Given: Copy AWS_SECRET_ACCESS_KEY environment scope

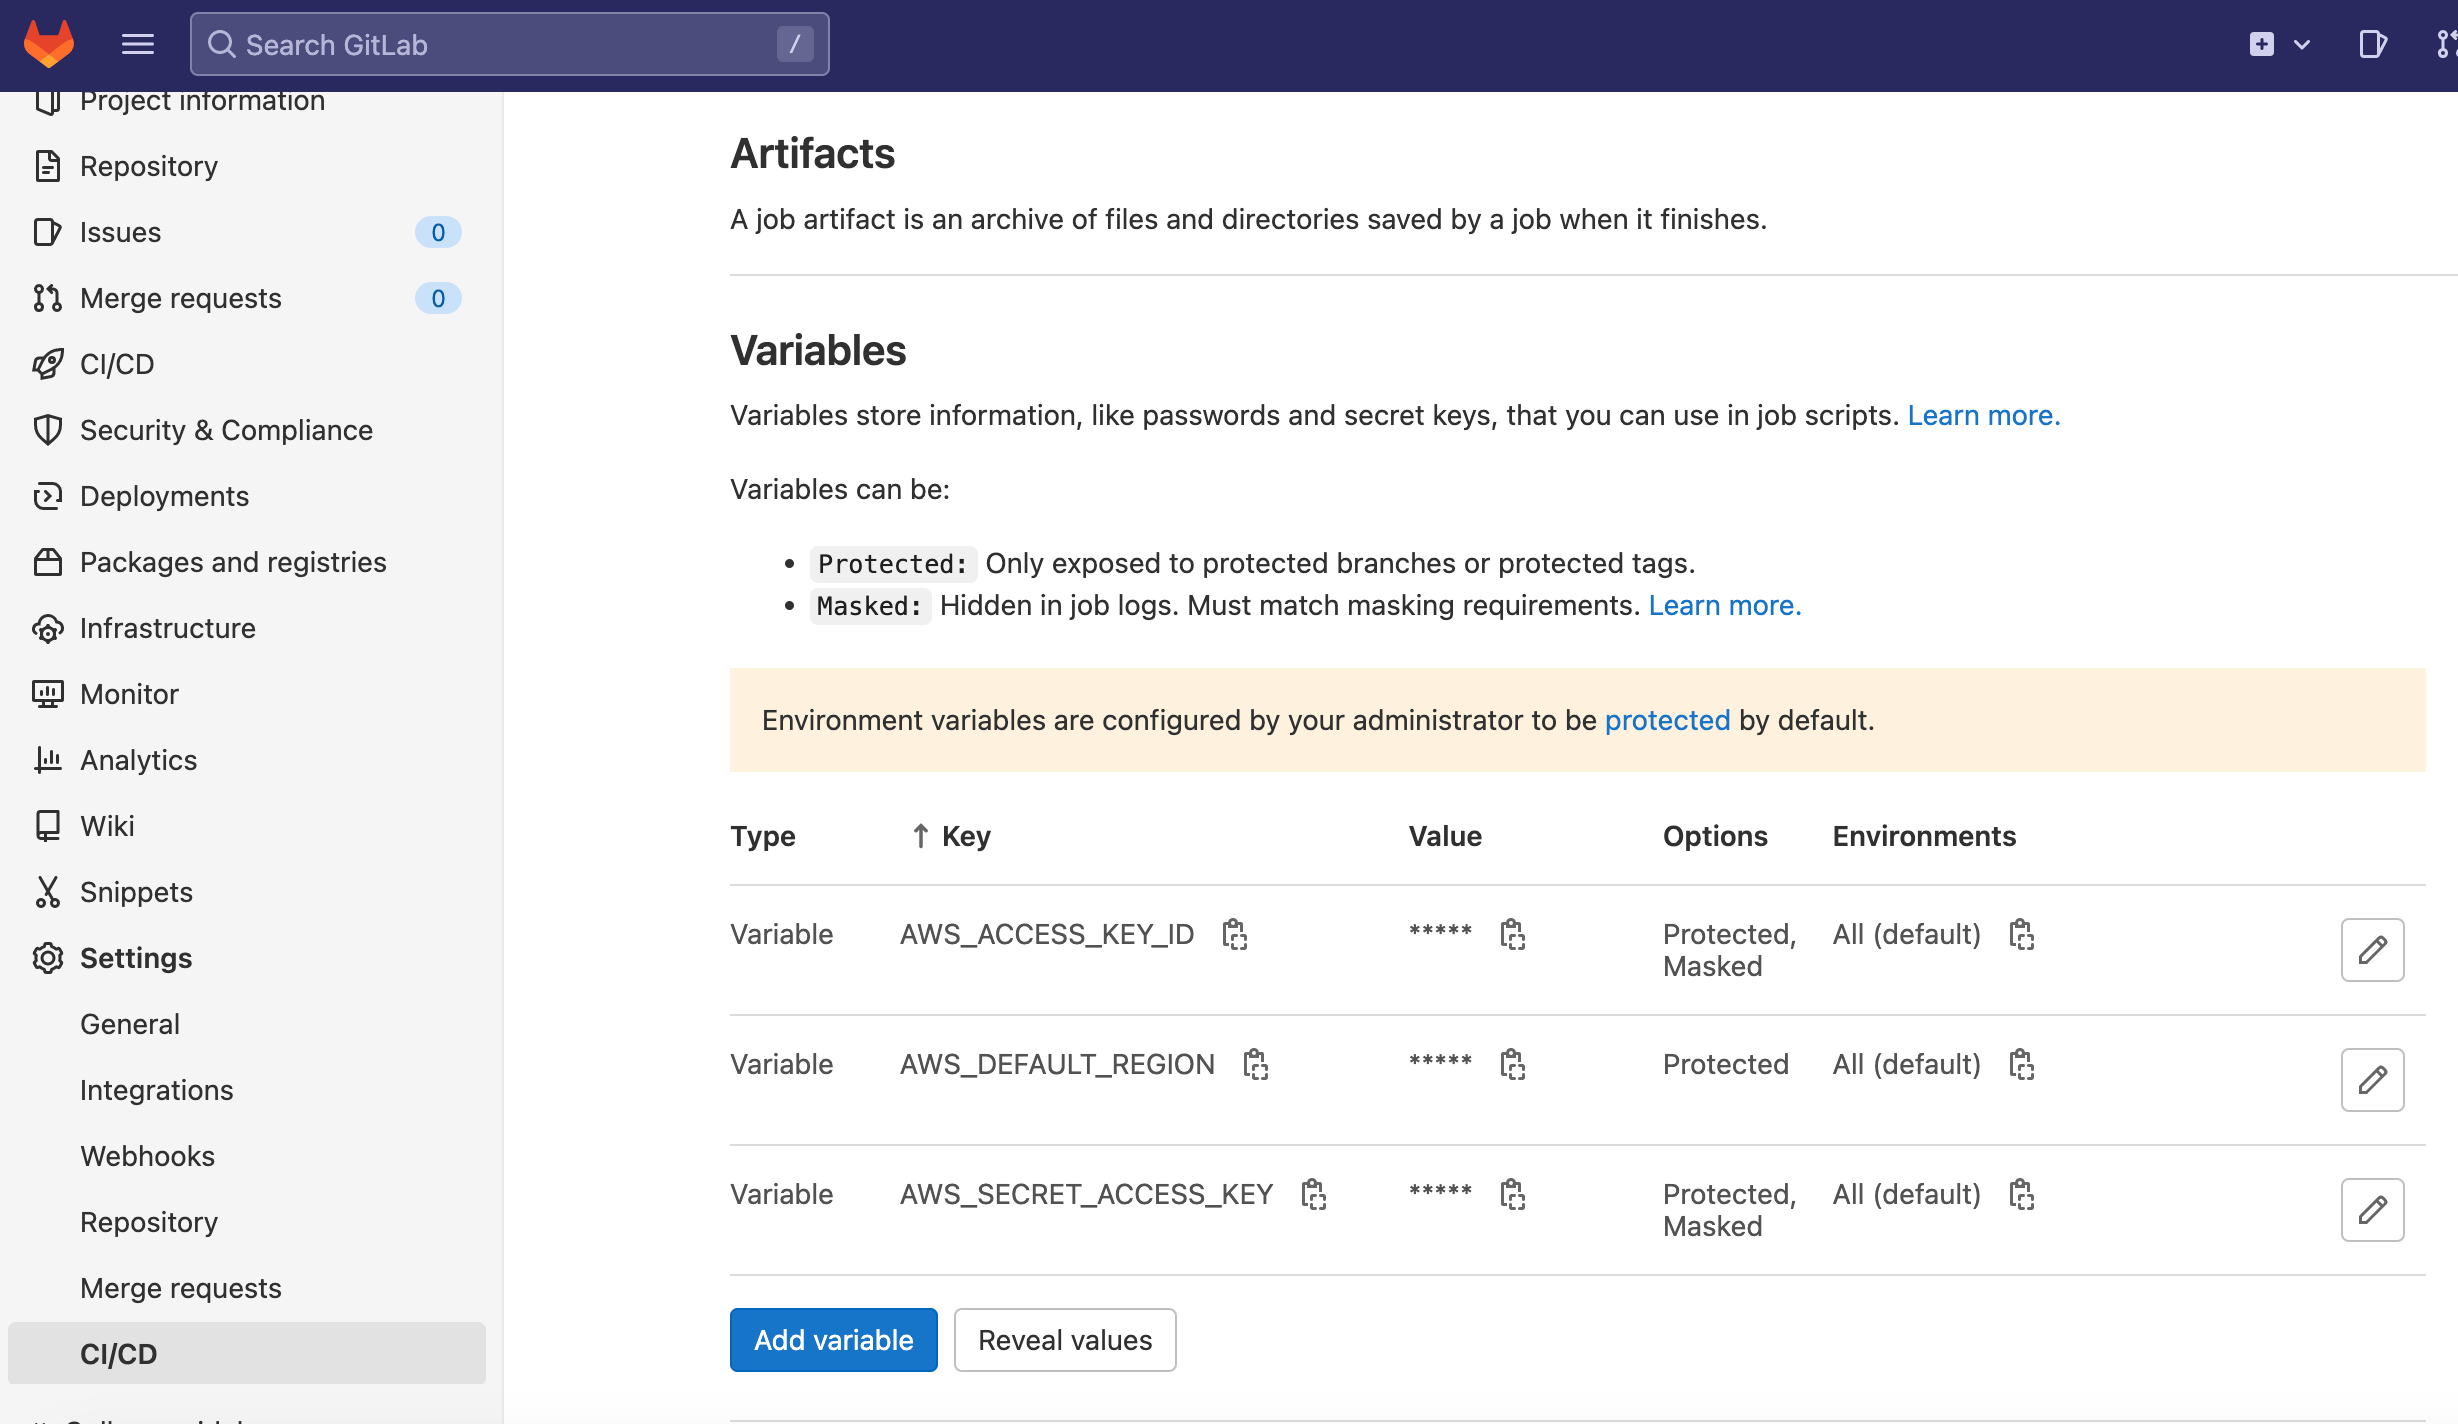Looking at the screenshot, I should point(2021,1194).
